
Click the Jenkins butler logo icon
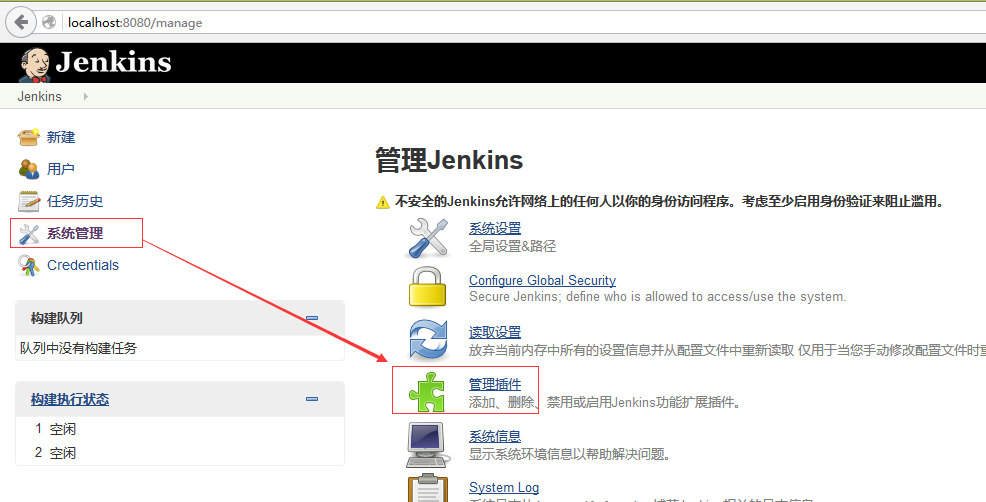point(34,64)
